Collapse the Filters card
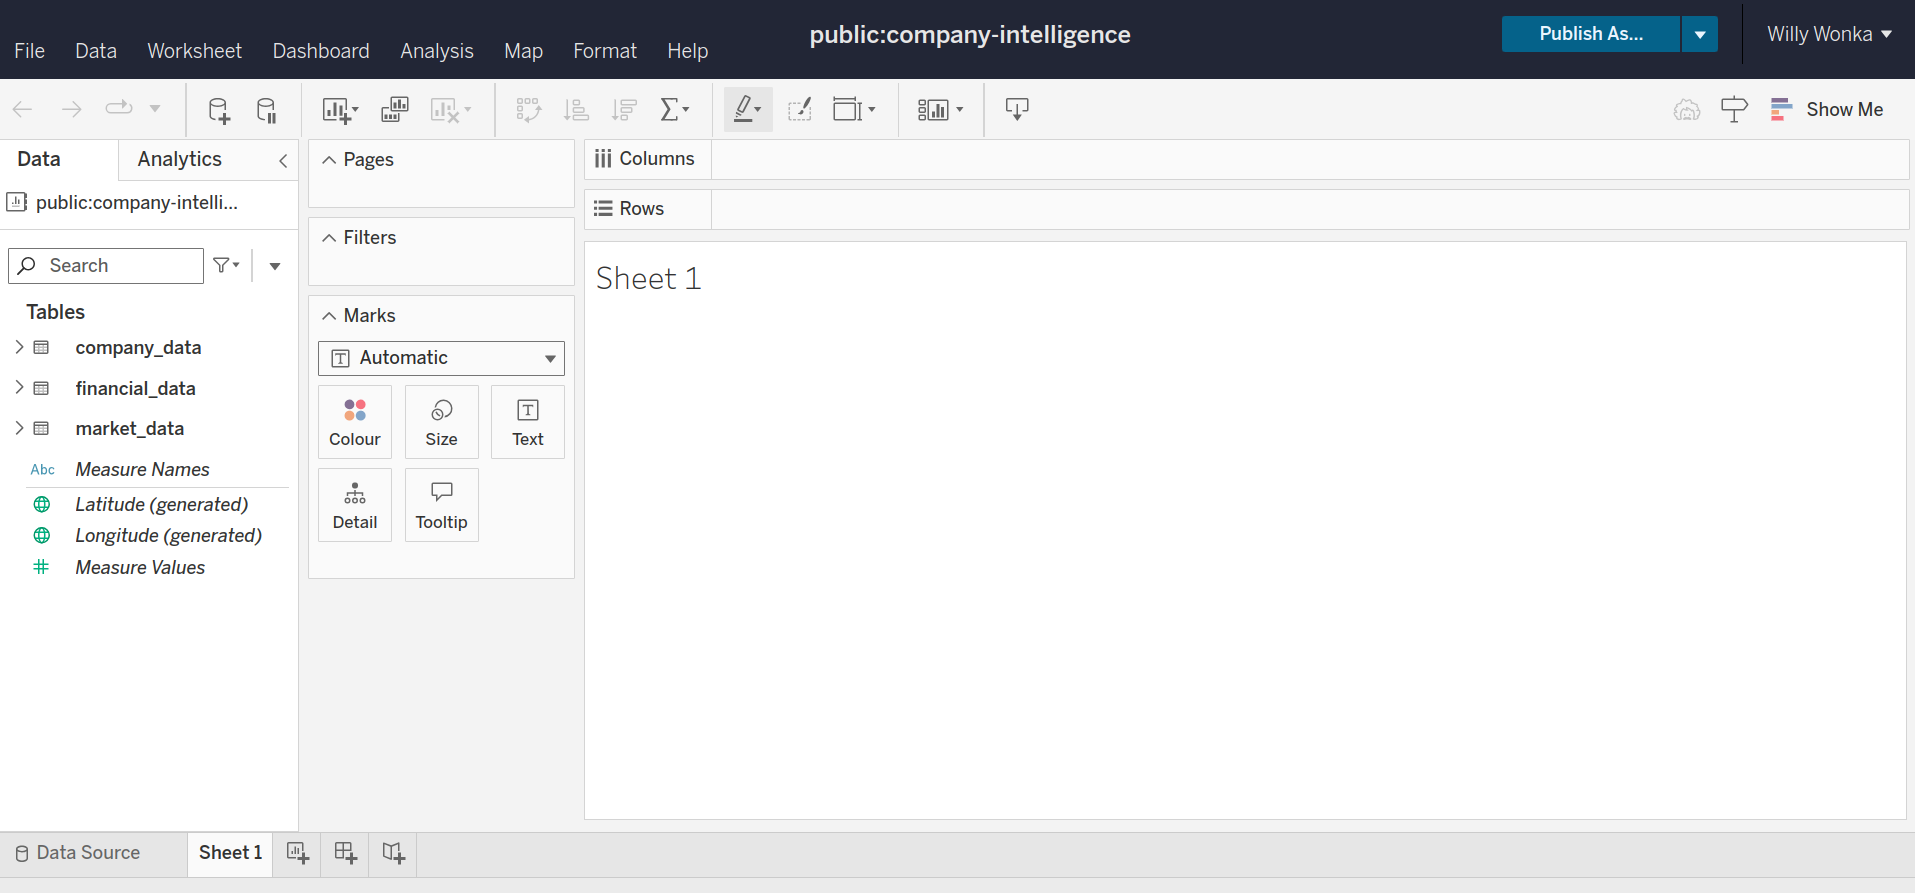Viewport: 1915px width, 893px height. coord(329,238)
